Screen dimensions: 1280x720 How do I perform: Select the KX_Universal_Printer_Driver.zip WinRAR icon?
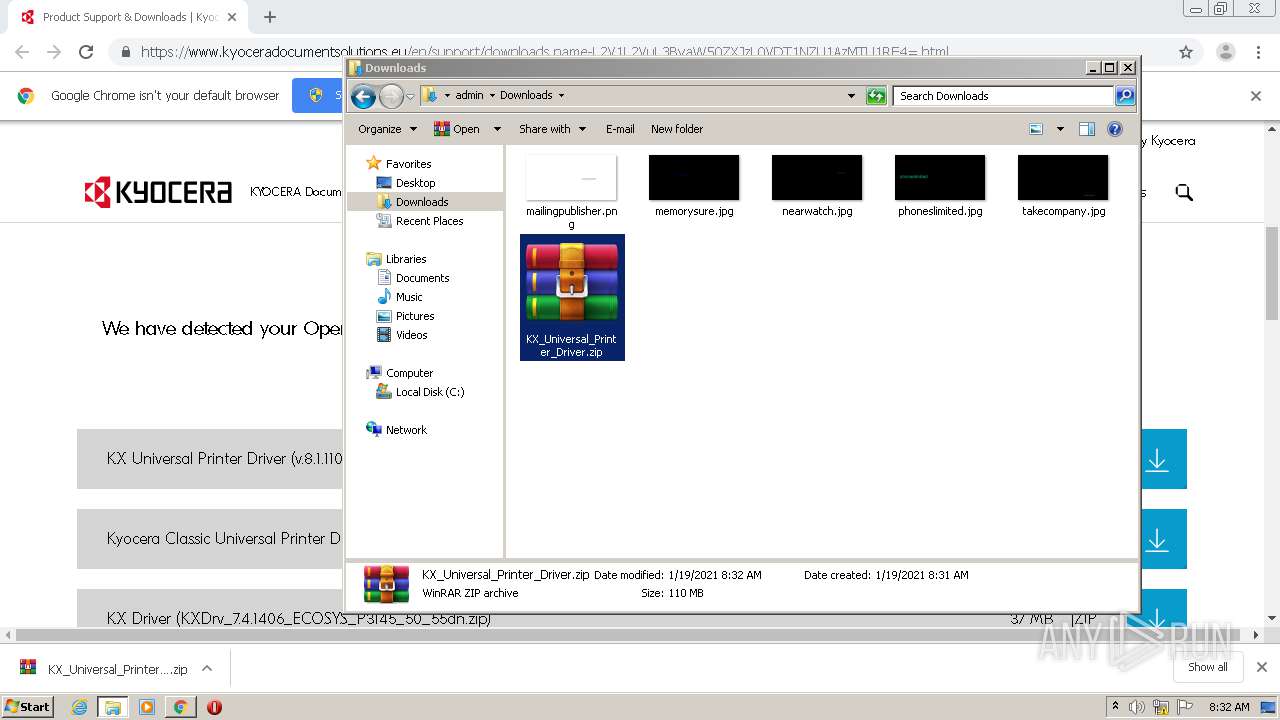point(572,281)
